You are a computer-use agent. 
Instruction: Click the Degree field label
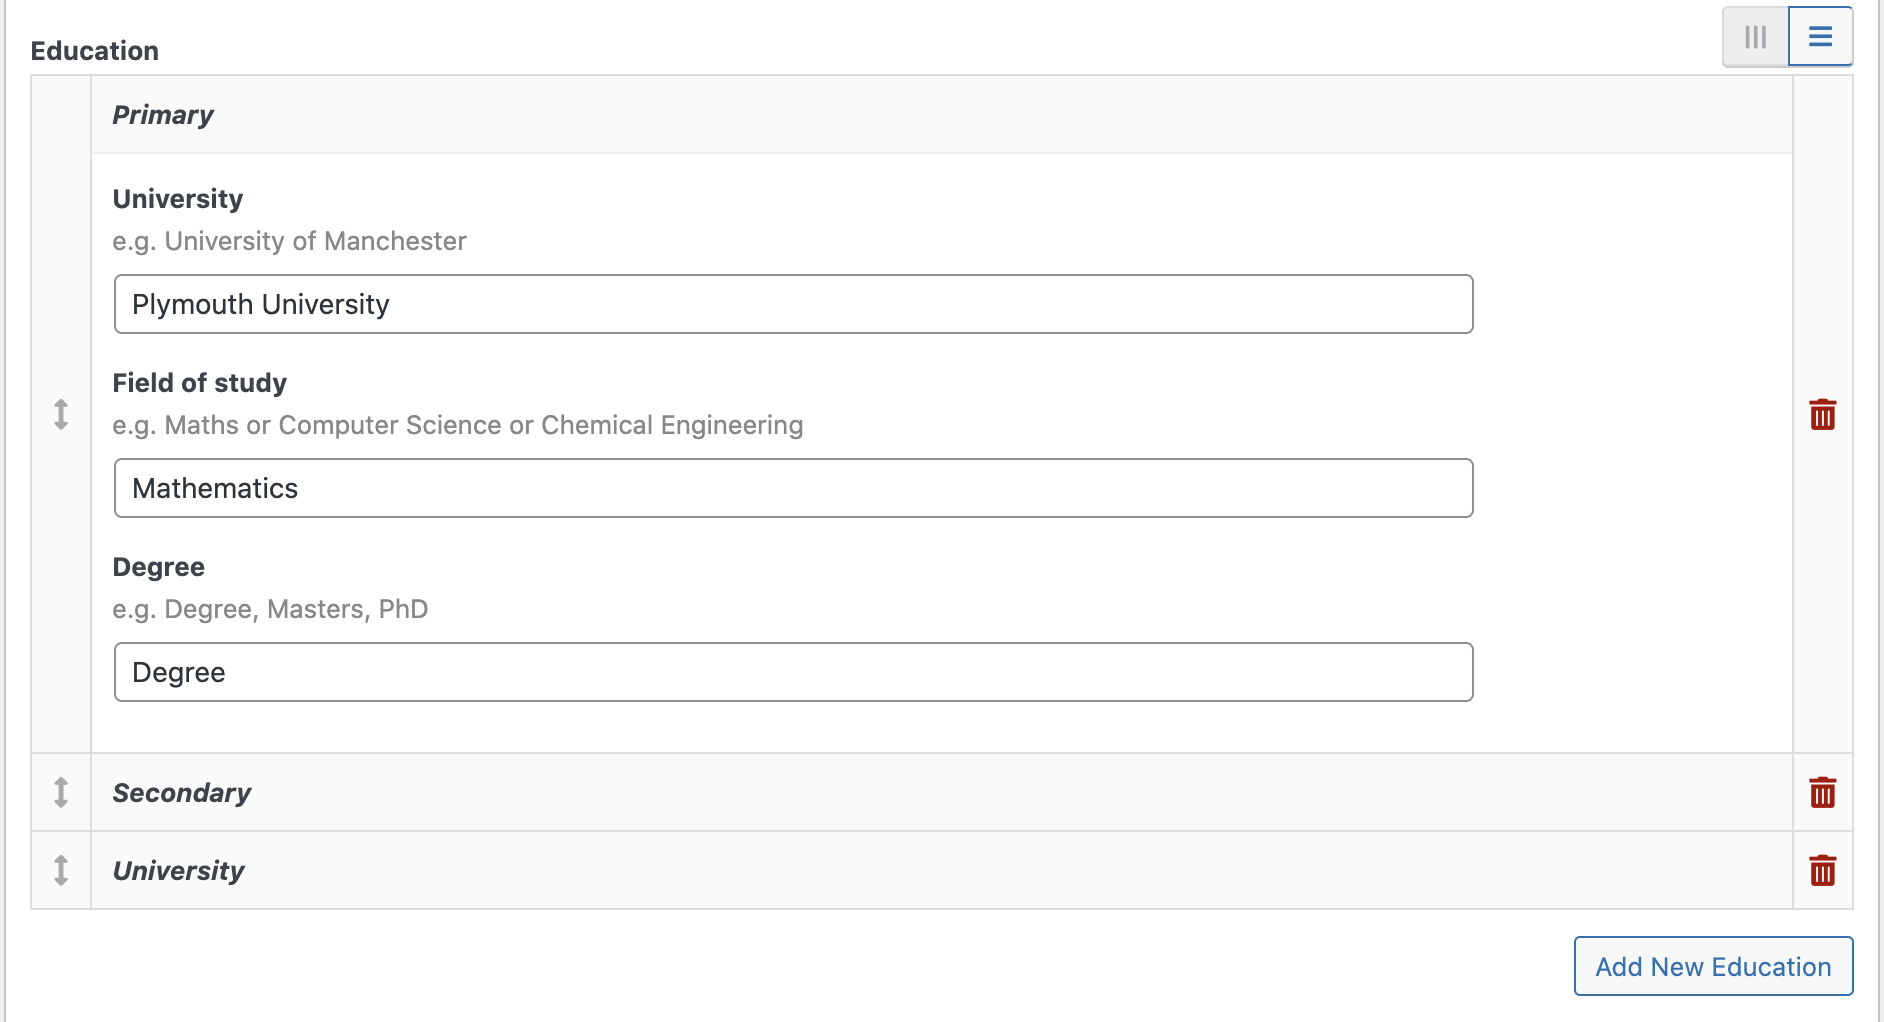pos(159,567)
